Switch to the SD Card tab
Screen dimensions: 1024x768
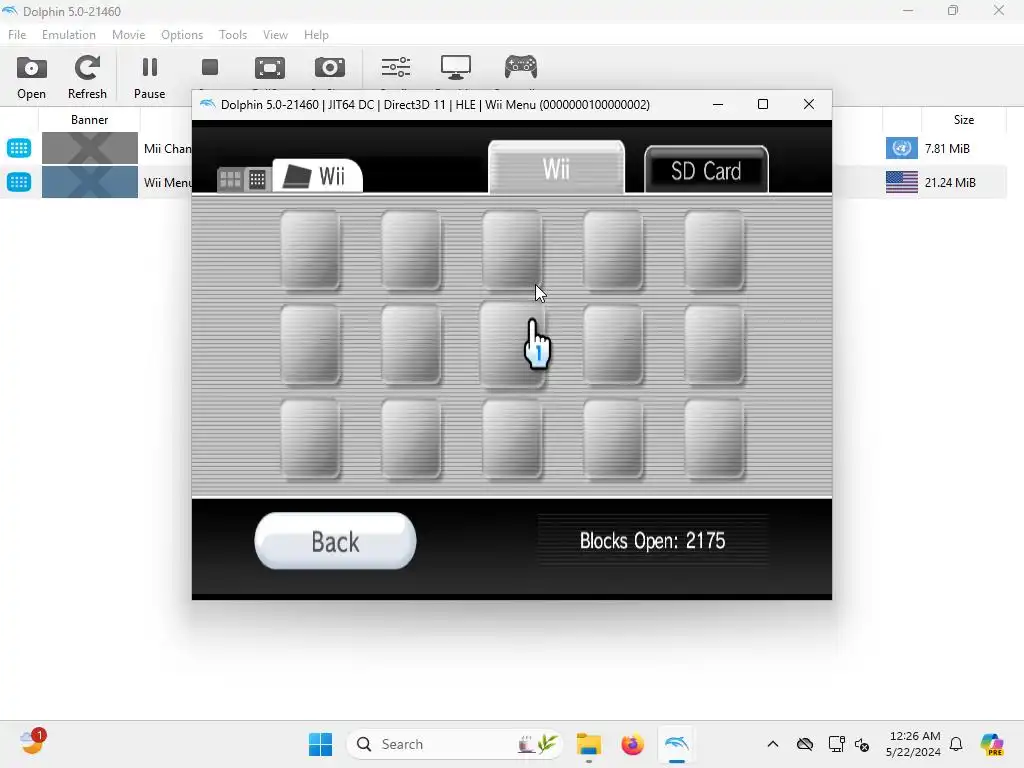click(x=706, y=170)
